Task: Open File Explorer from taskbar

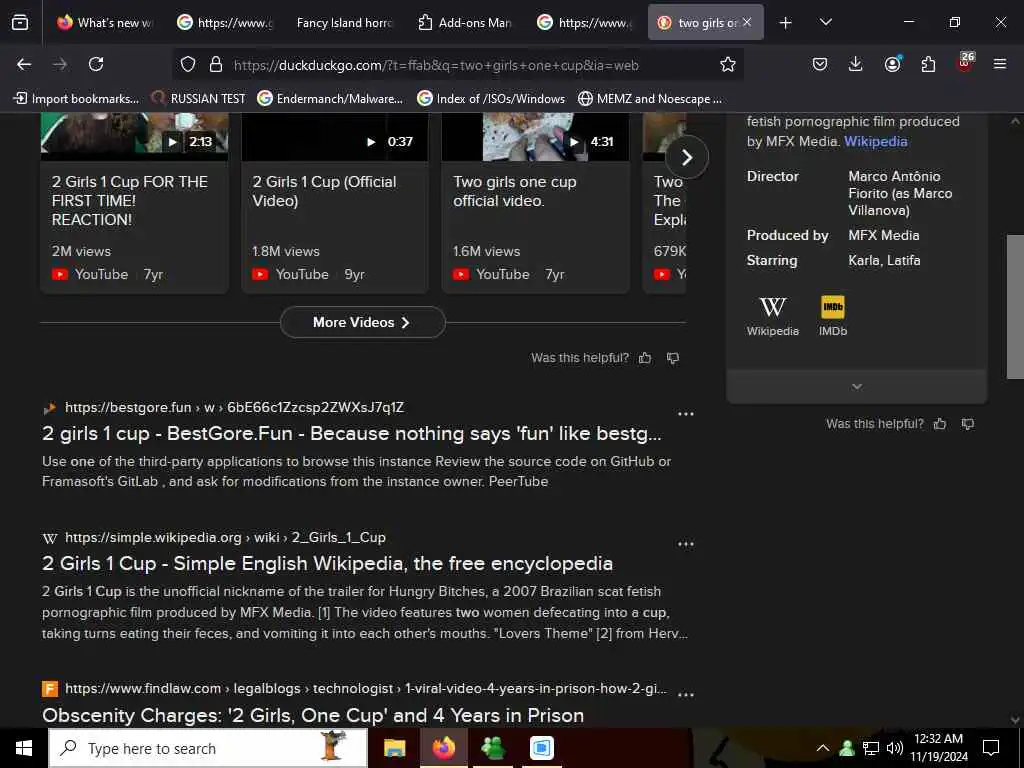Action: (x=394, y=748)
